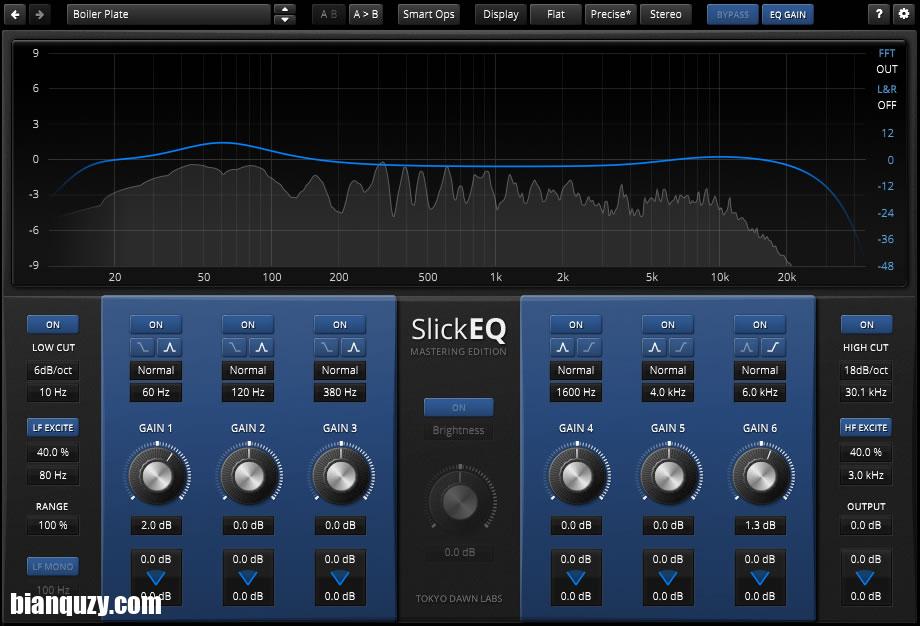Select bell shape for Gain 2 band
Screen dimensions: 920x626
click(262, 347)
